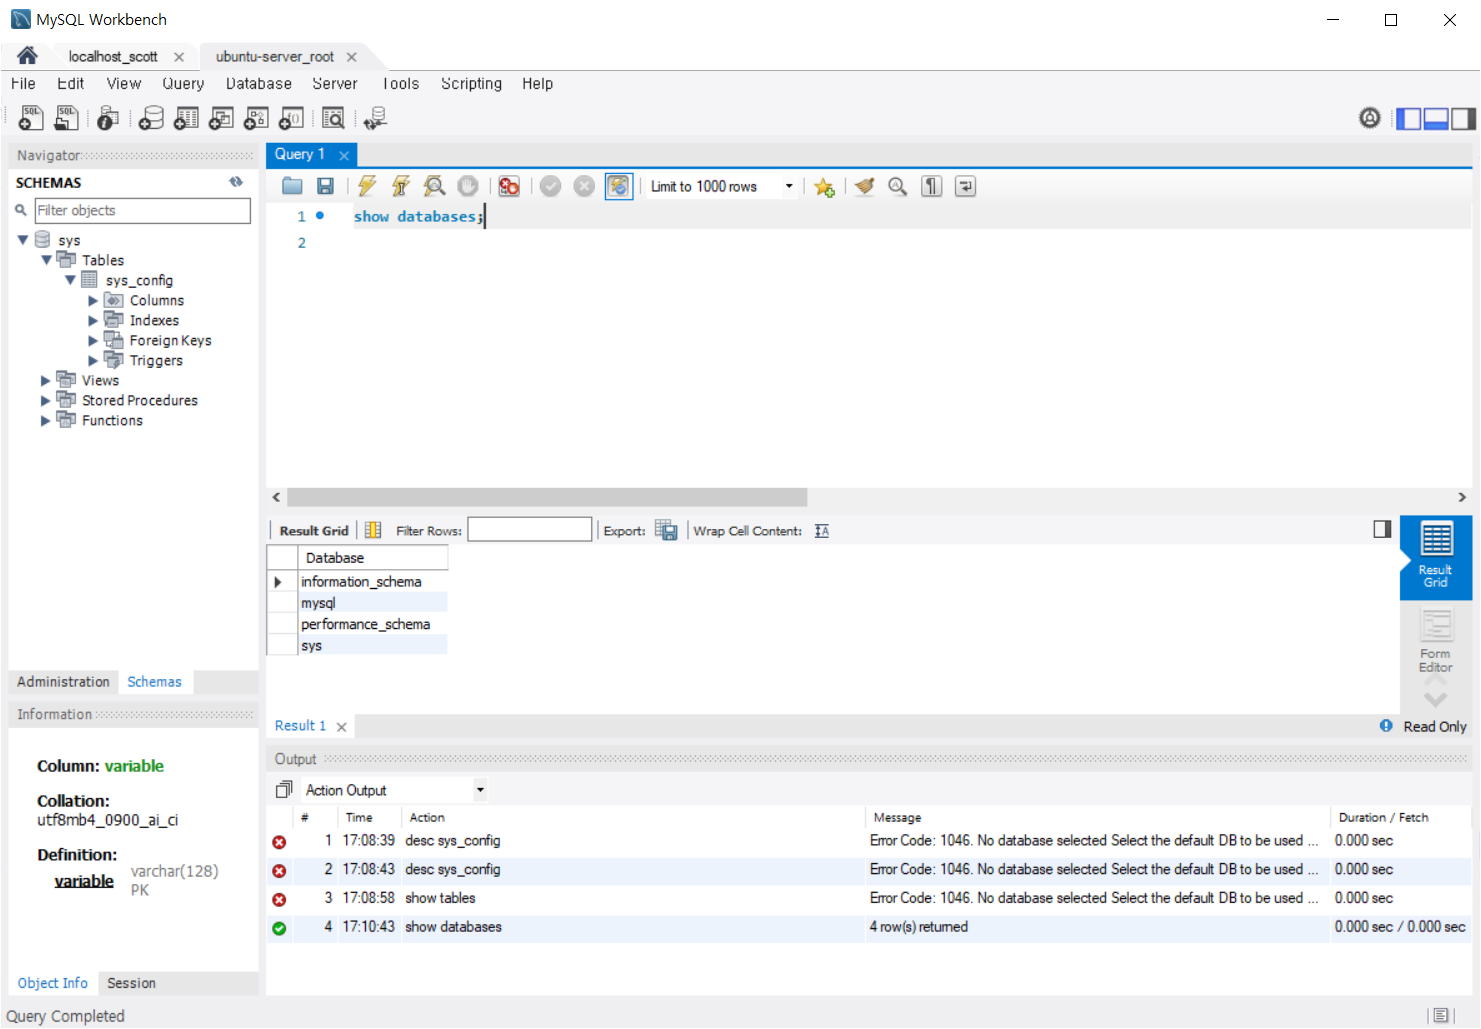Toggle the right sidebar panel visibility
The height and width of the screenshot is (1029, 1481).
pyautogui.click(x=1464, y=118)
